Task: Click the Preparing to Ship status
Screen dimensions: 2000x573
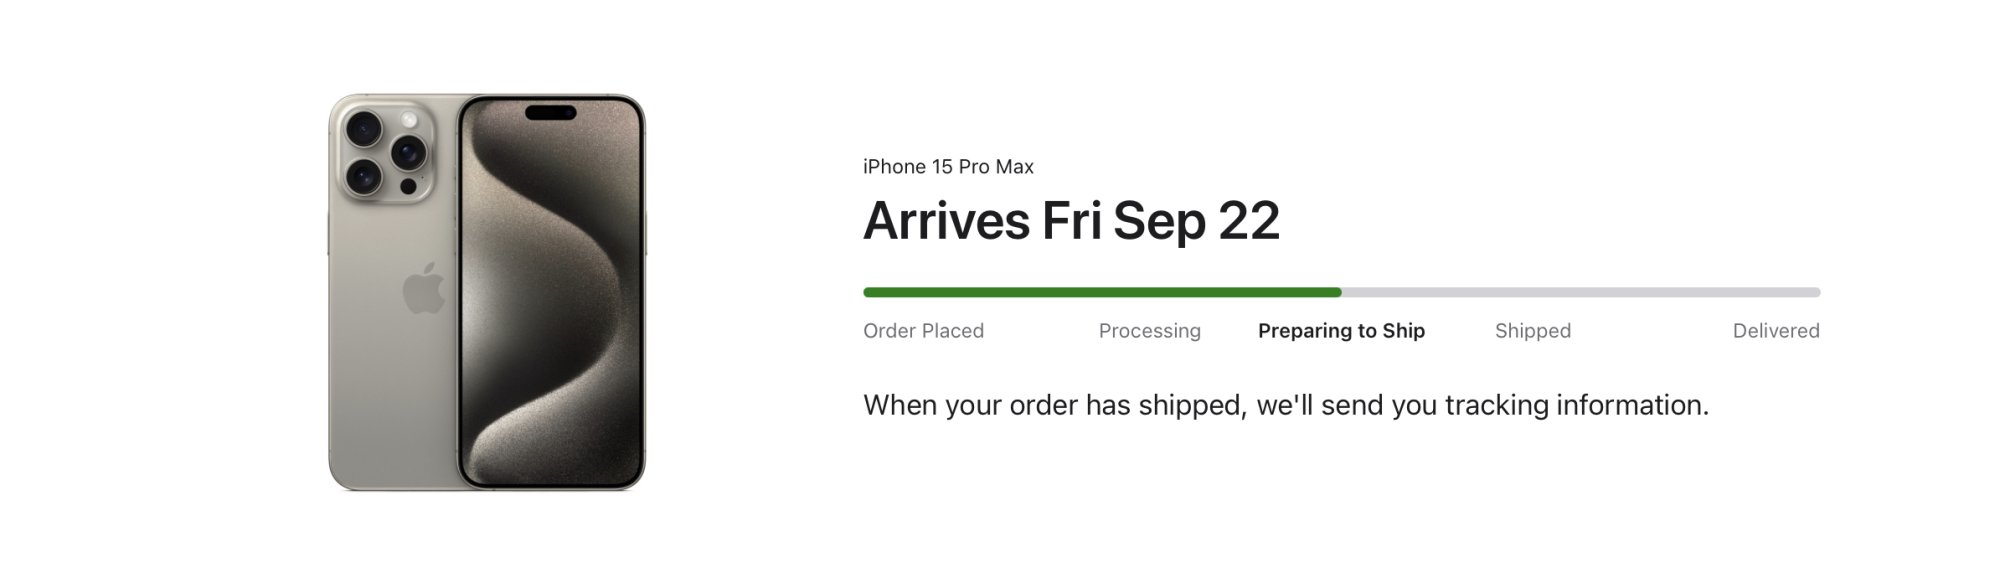Action: point(1341,331)
